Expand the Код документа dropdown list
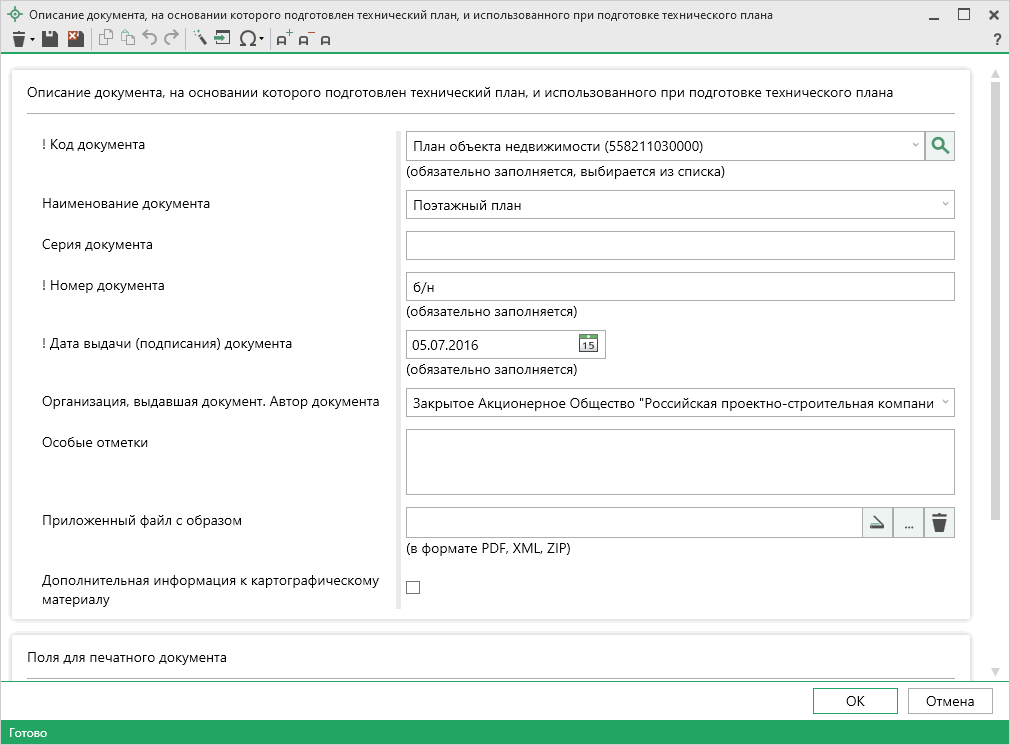Viewport: 1010px width, 745px height. [x=915, y=146]
